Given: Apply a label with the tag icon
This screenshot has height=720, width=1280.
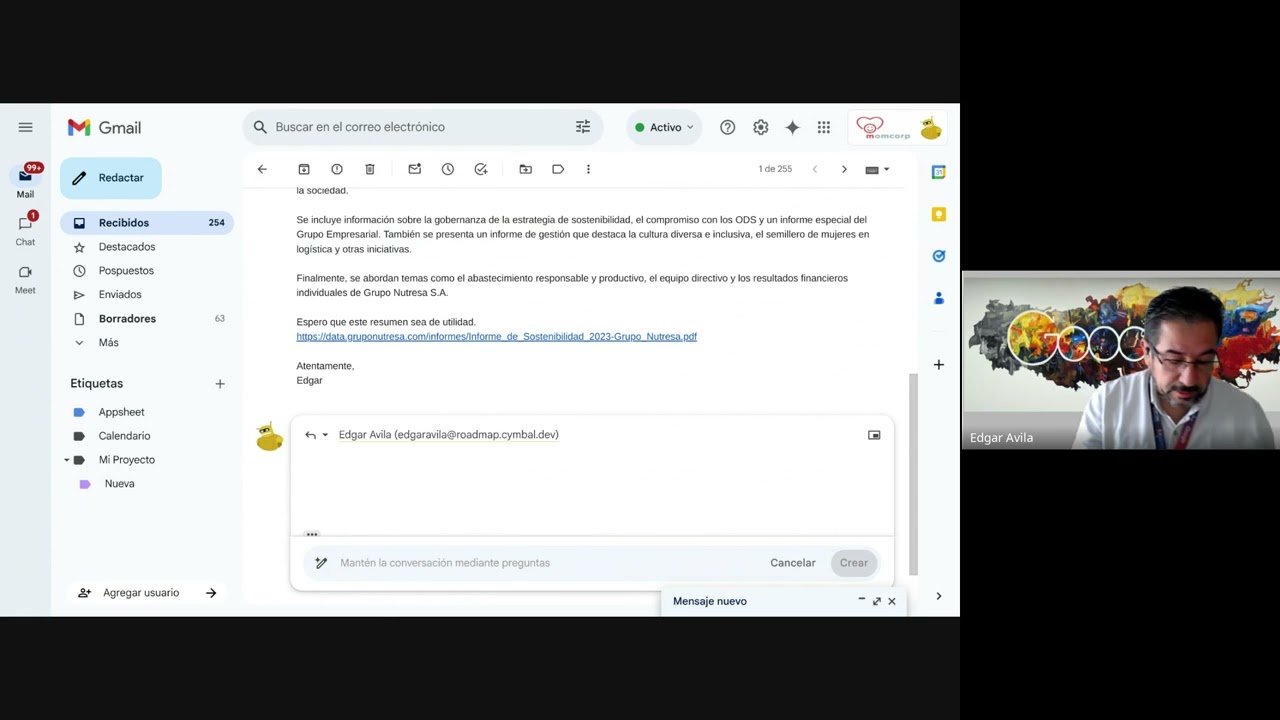Looking at the screenshot, I should pos(558,169).
